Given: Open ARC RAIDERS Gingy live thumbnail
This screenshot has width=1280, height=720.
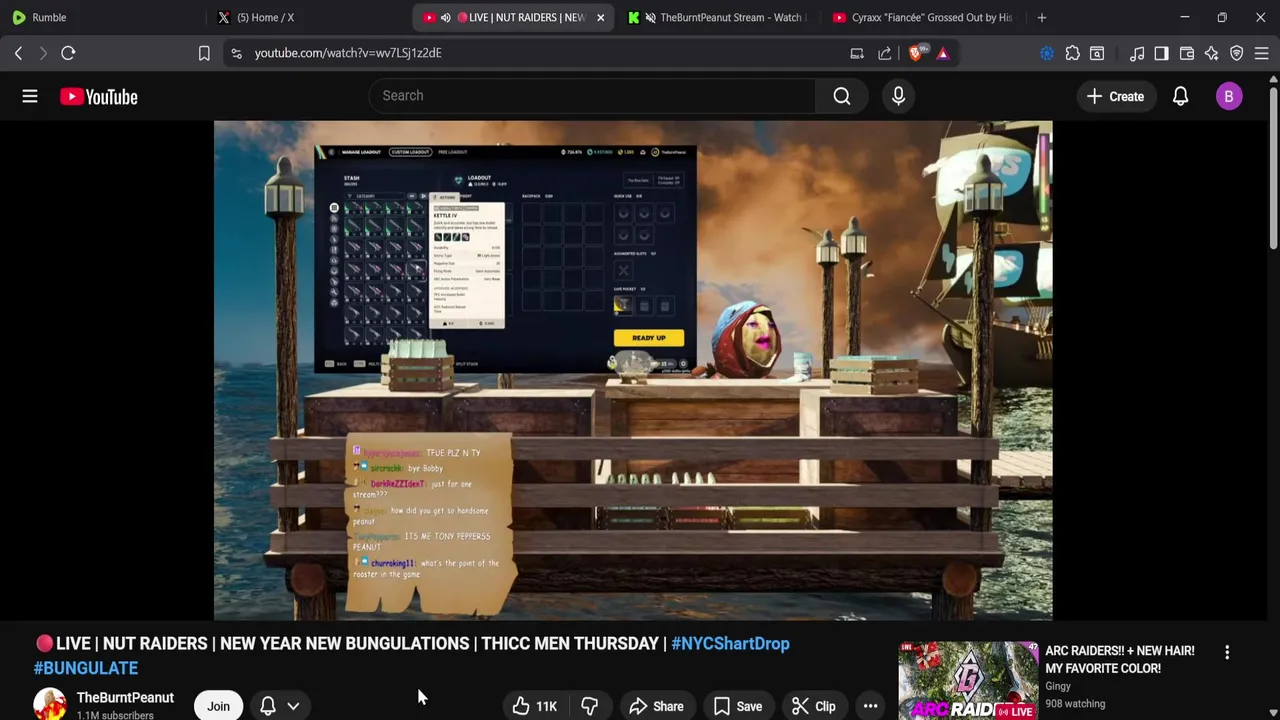Looking at the screenshot, I should click(968, 681).
